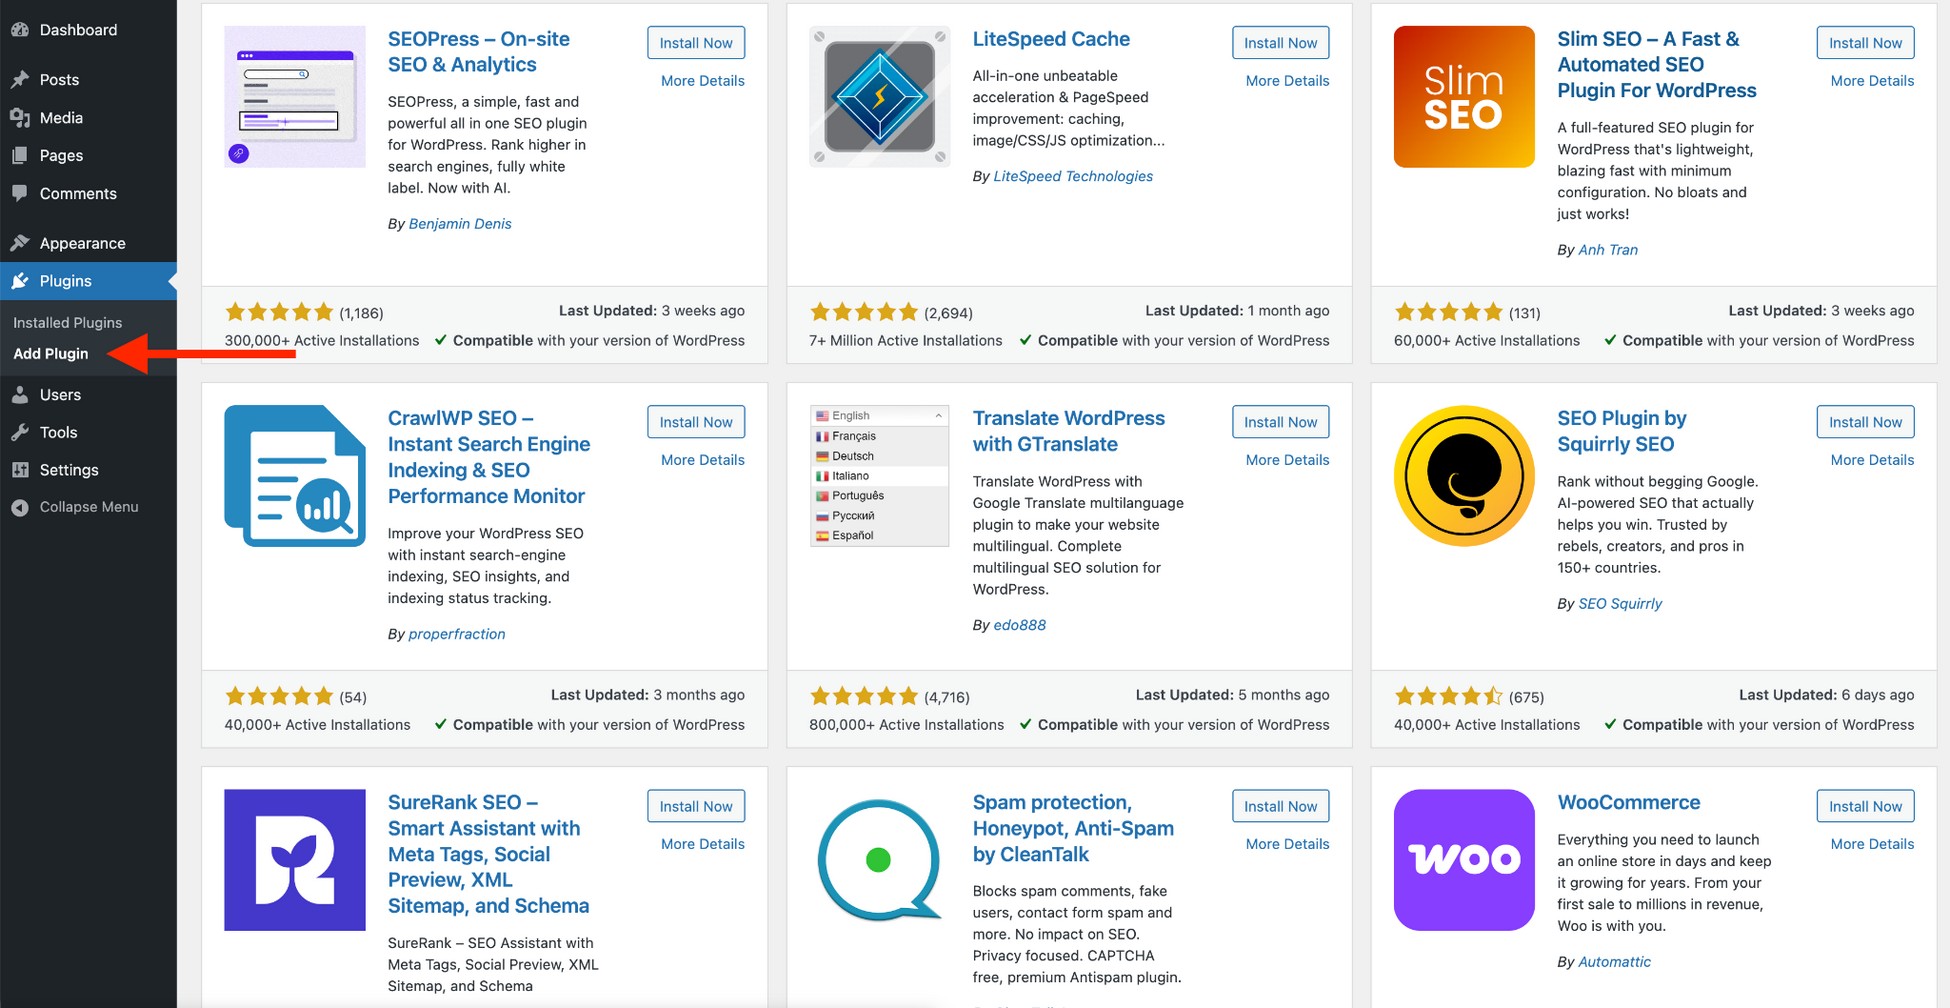Open the Pages menu item
1950x1008 pixels.
[61, 156]
